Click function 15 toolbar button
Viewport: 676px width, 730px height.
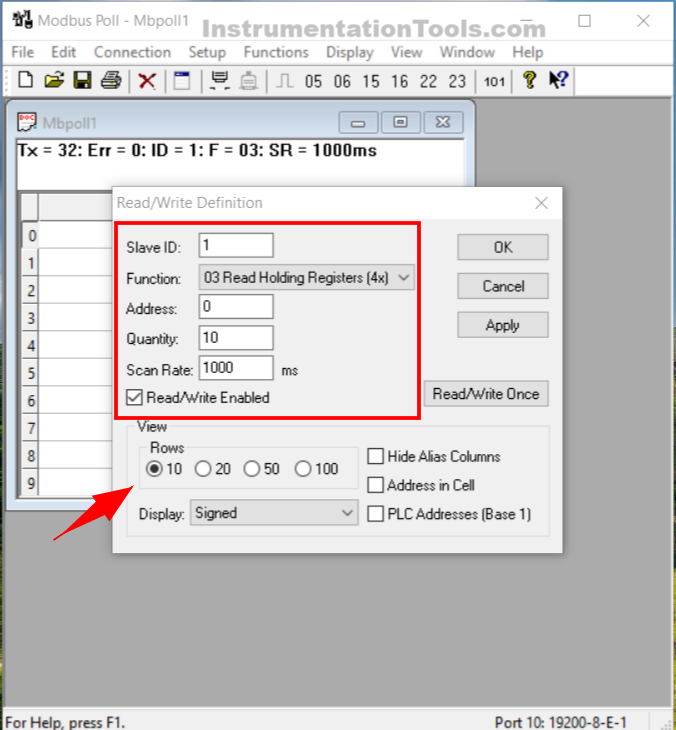pyautogui.click(x=371, y=81)
